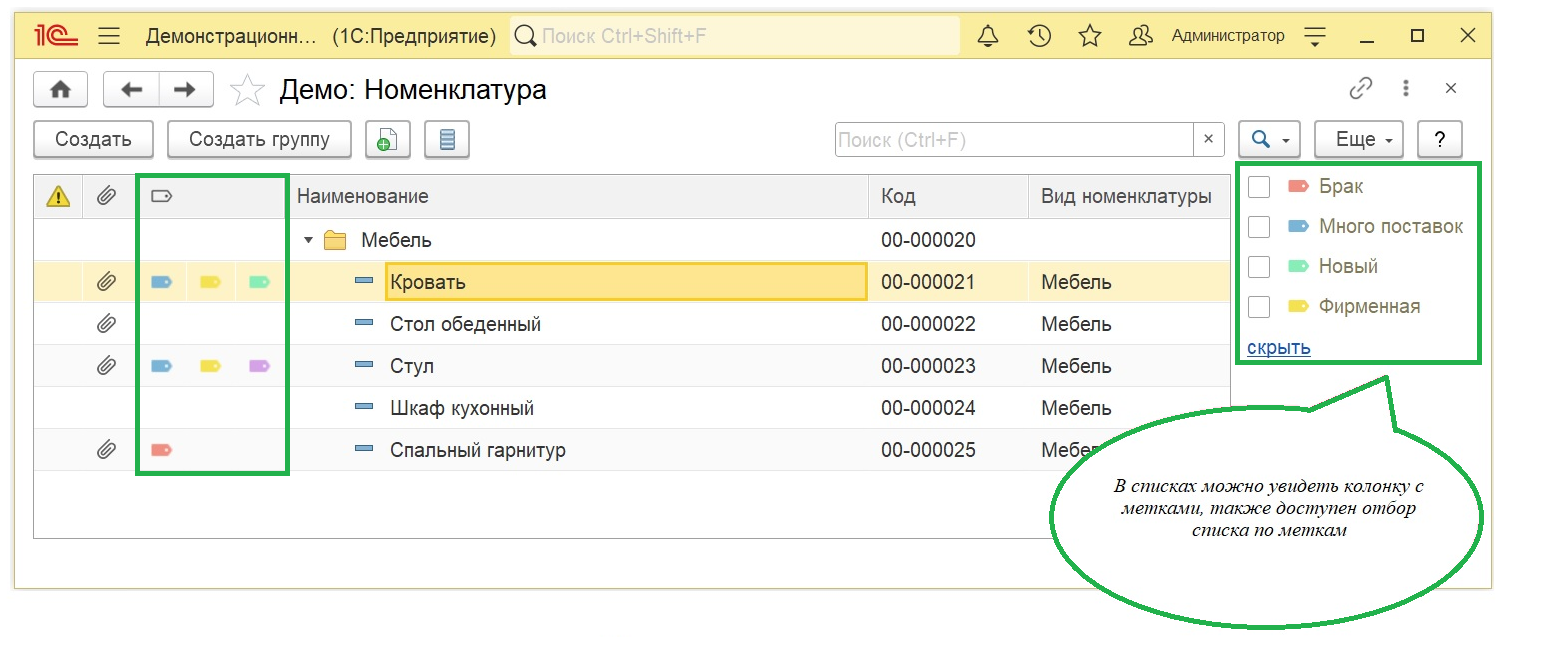This screenshot has width=1544, height=656.
Task: Open the Еще dropdown menu
Action: pos(1358,140)
